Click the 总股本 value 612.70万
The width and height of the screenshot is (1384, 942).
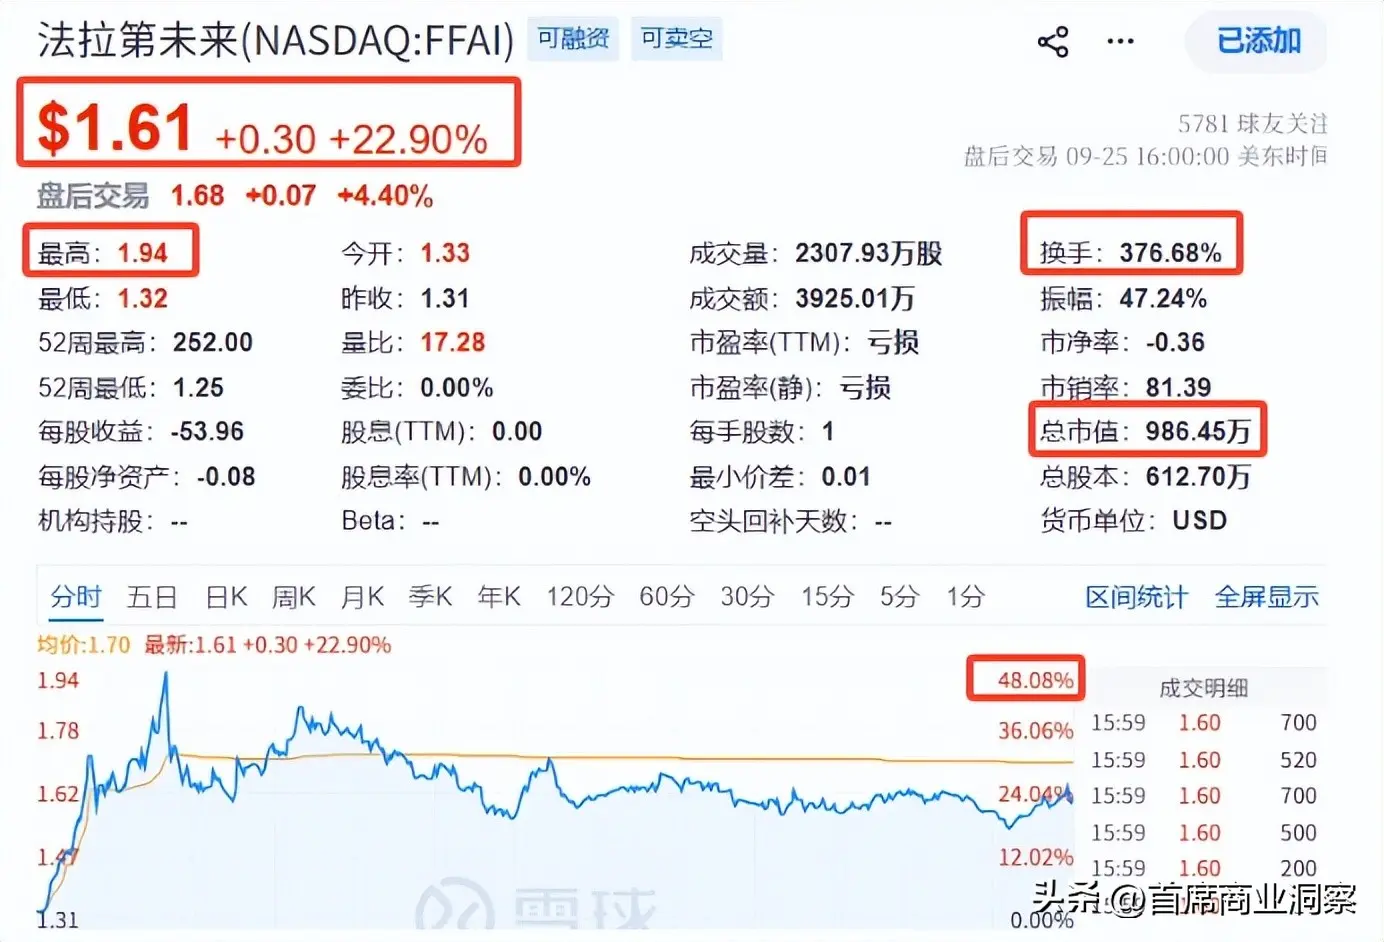(1198, 476)
